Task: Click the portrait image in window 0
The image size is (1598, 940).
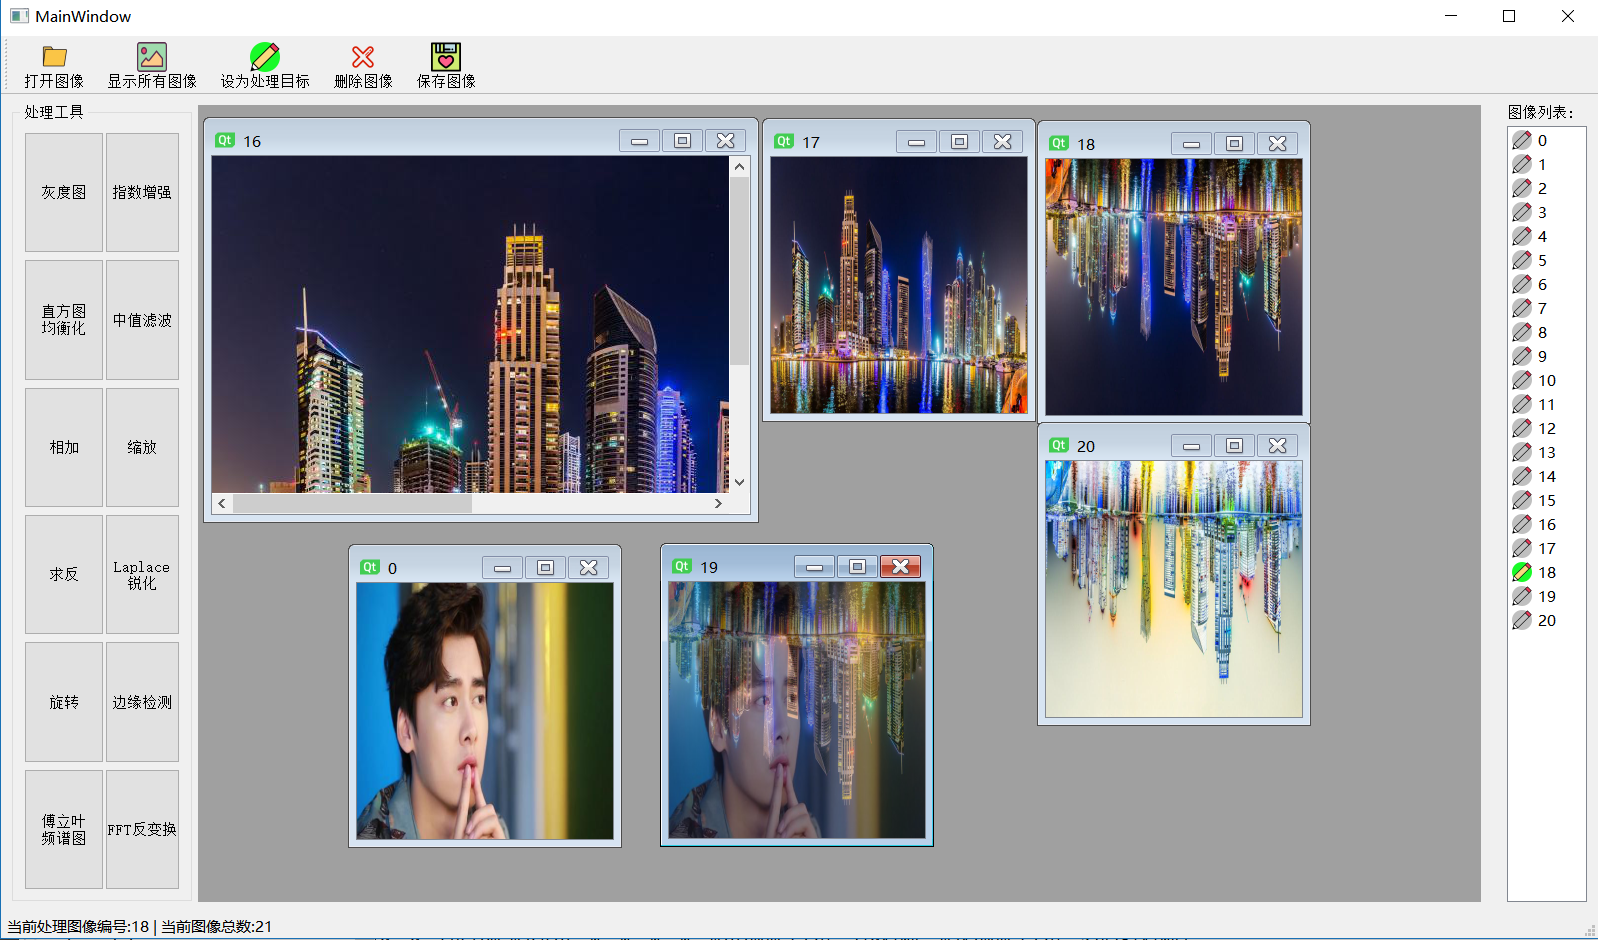Action: click(485, 711)
